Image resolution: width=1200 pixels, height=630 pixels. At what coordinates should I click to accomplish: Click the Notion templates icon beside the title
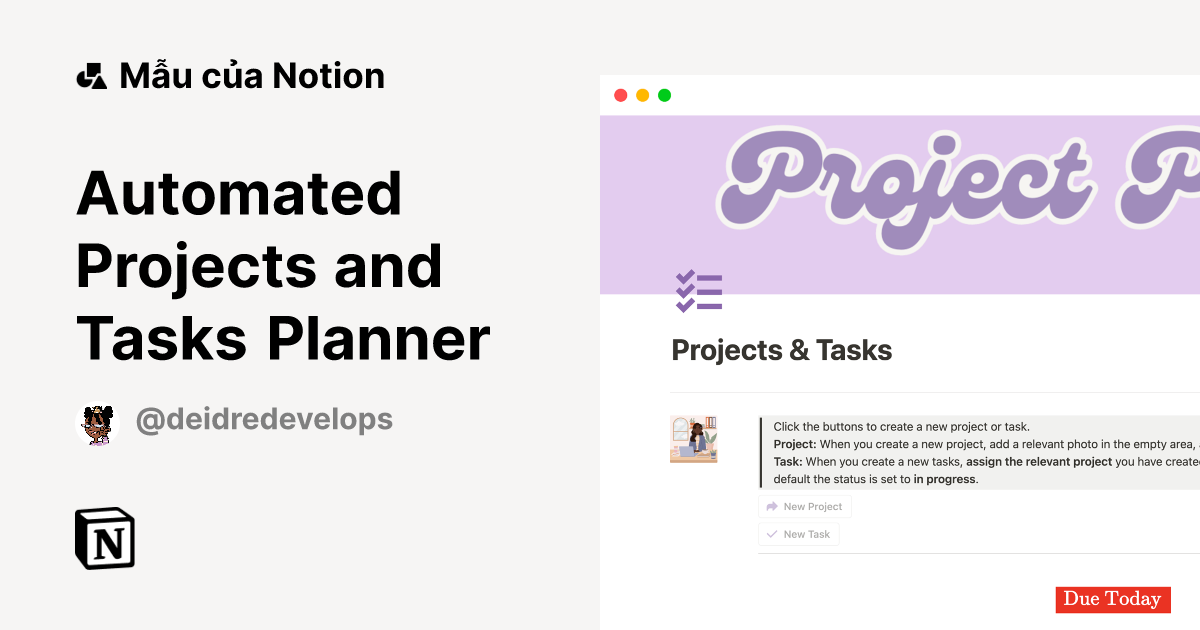(x=90, y=75)
